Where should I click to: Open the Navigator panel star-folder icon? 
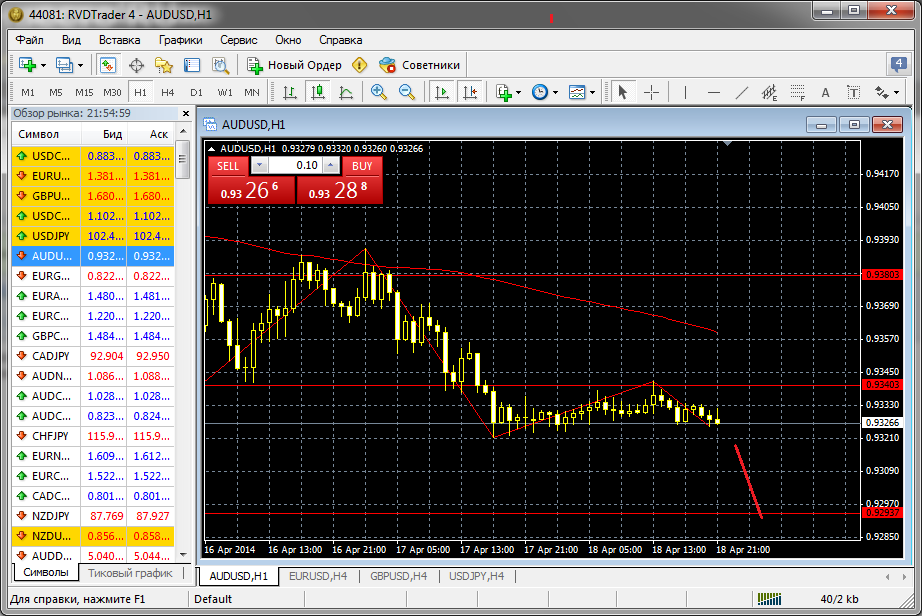pyautogui.click(x=164, y=65)
